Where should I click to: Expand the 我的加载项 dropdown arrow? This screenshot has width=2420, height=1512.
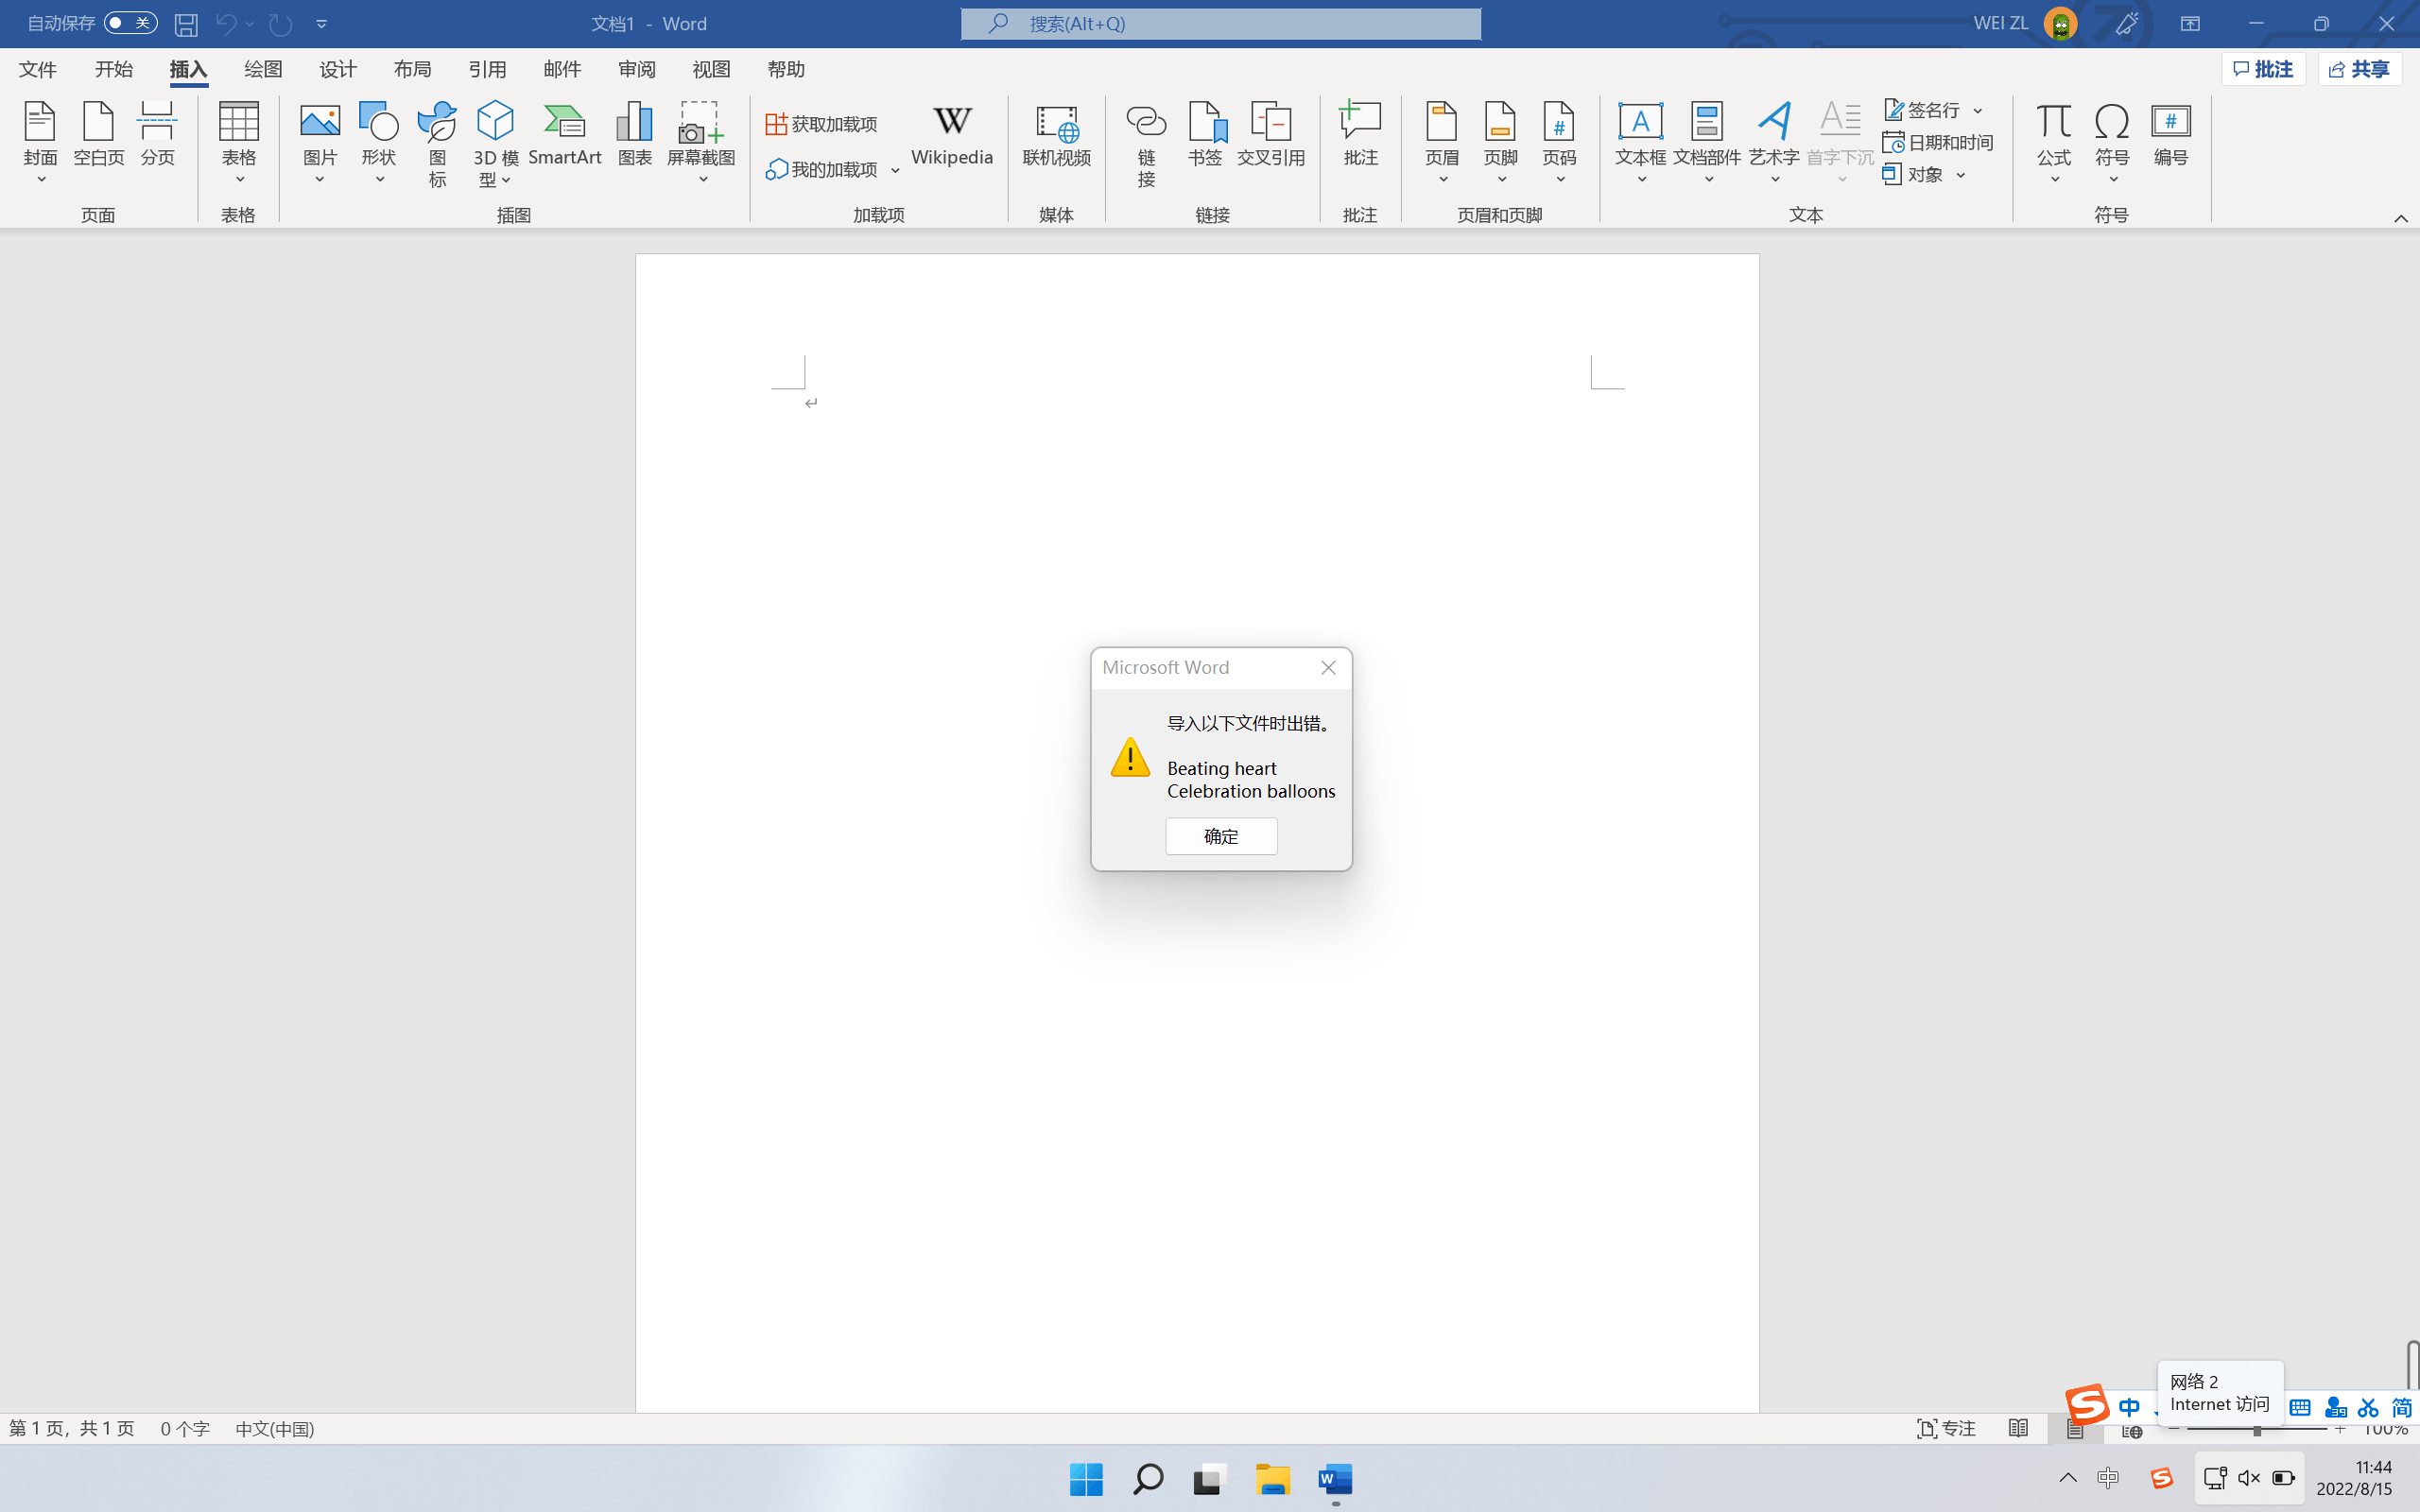click(x=896, y=170)
